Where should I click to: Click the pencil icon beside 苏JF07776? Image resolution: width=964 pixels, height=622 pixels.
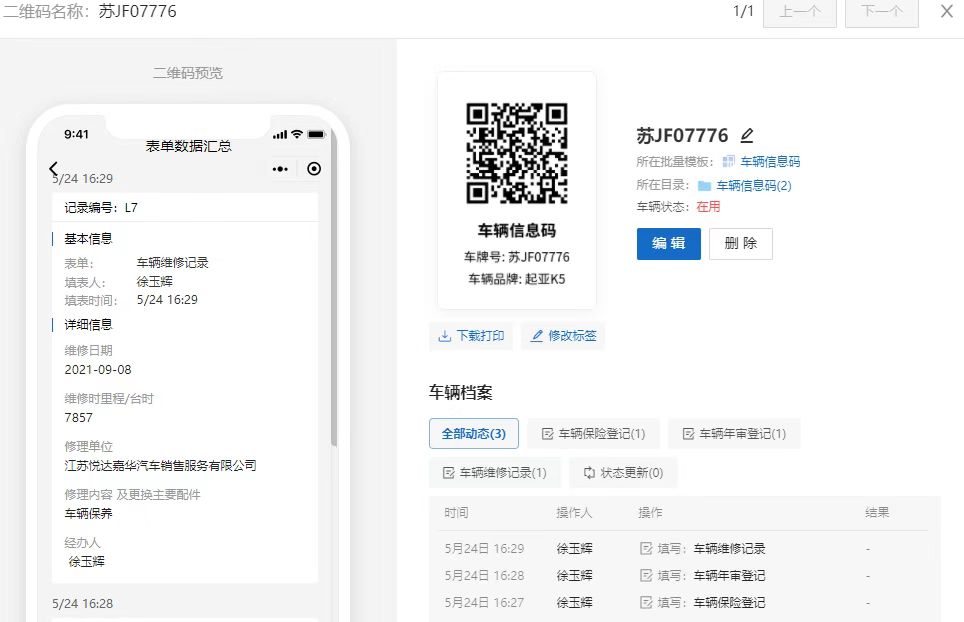coord(747,136)
